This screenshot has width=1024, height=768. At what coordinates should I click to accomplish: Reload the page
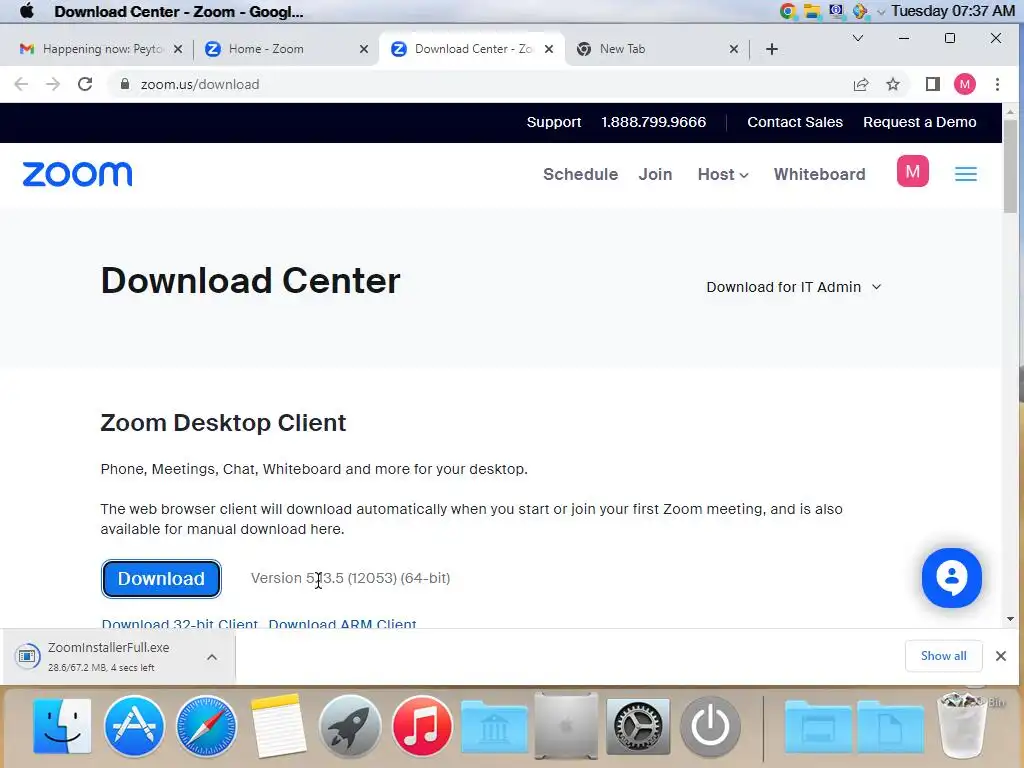(85, 84)
